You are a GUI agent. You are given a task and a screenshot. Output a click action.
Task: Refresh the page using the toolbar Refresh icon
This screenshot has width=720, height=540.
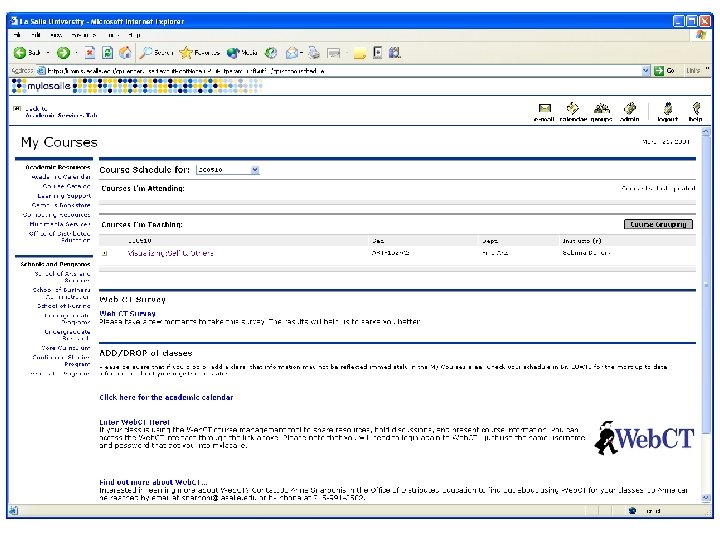[x=107, y=53]
